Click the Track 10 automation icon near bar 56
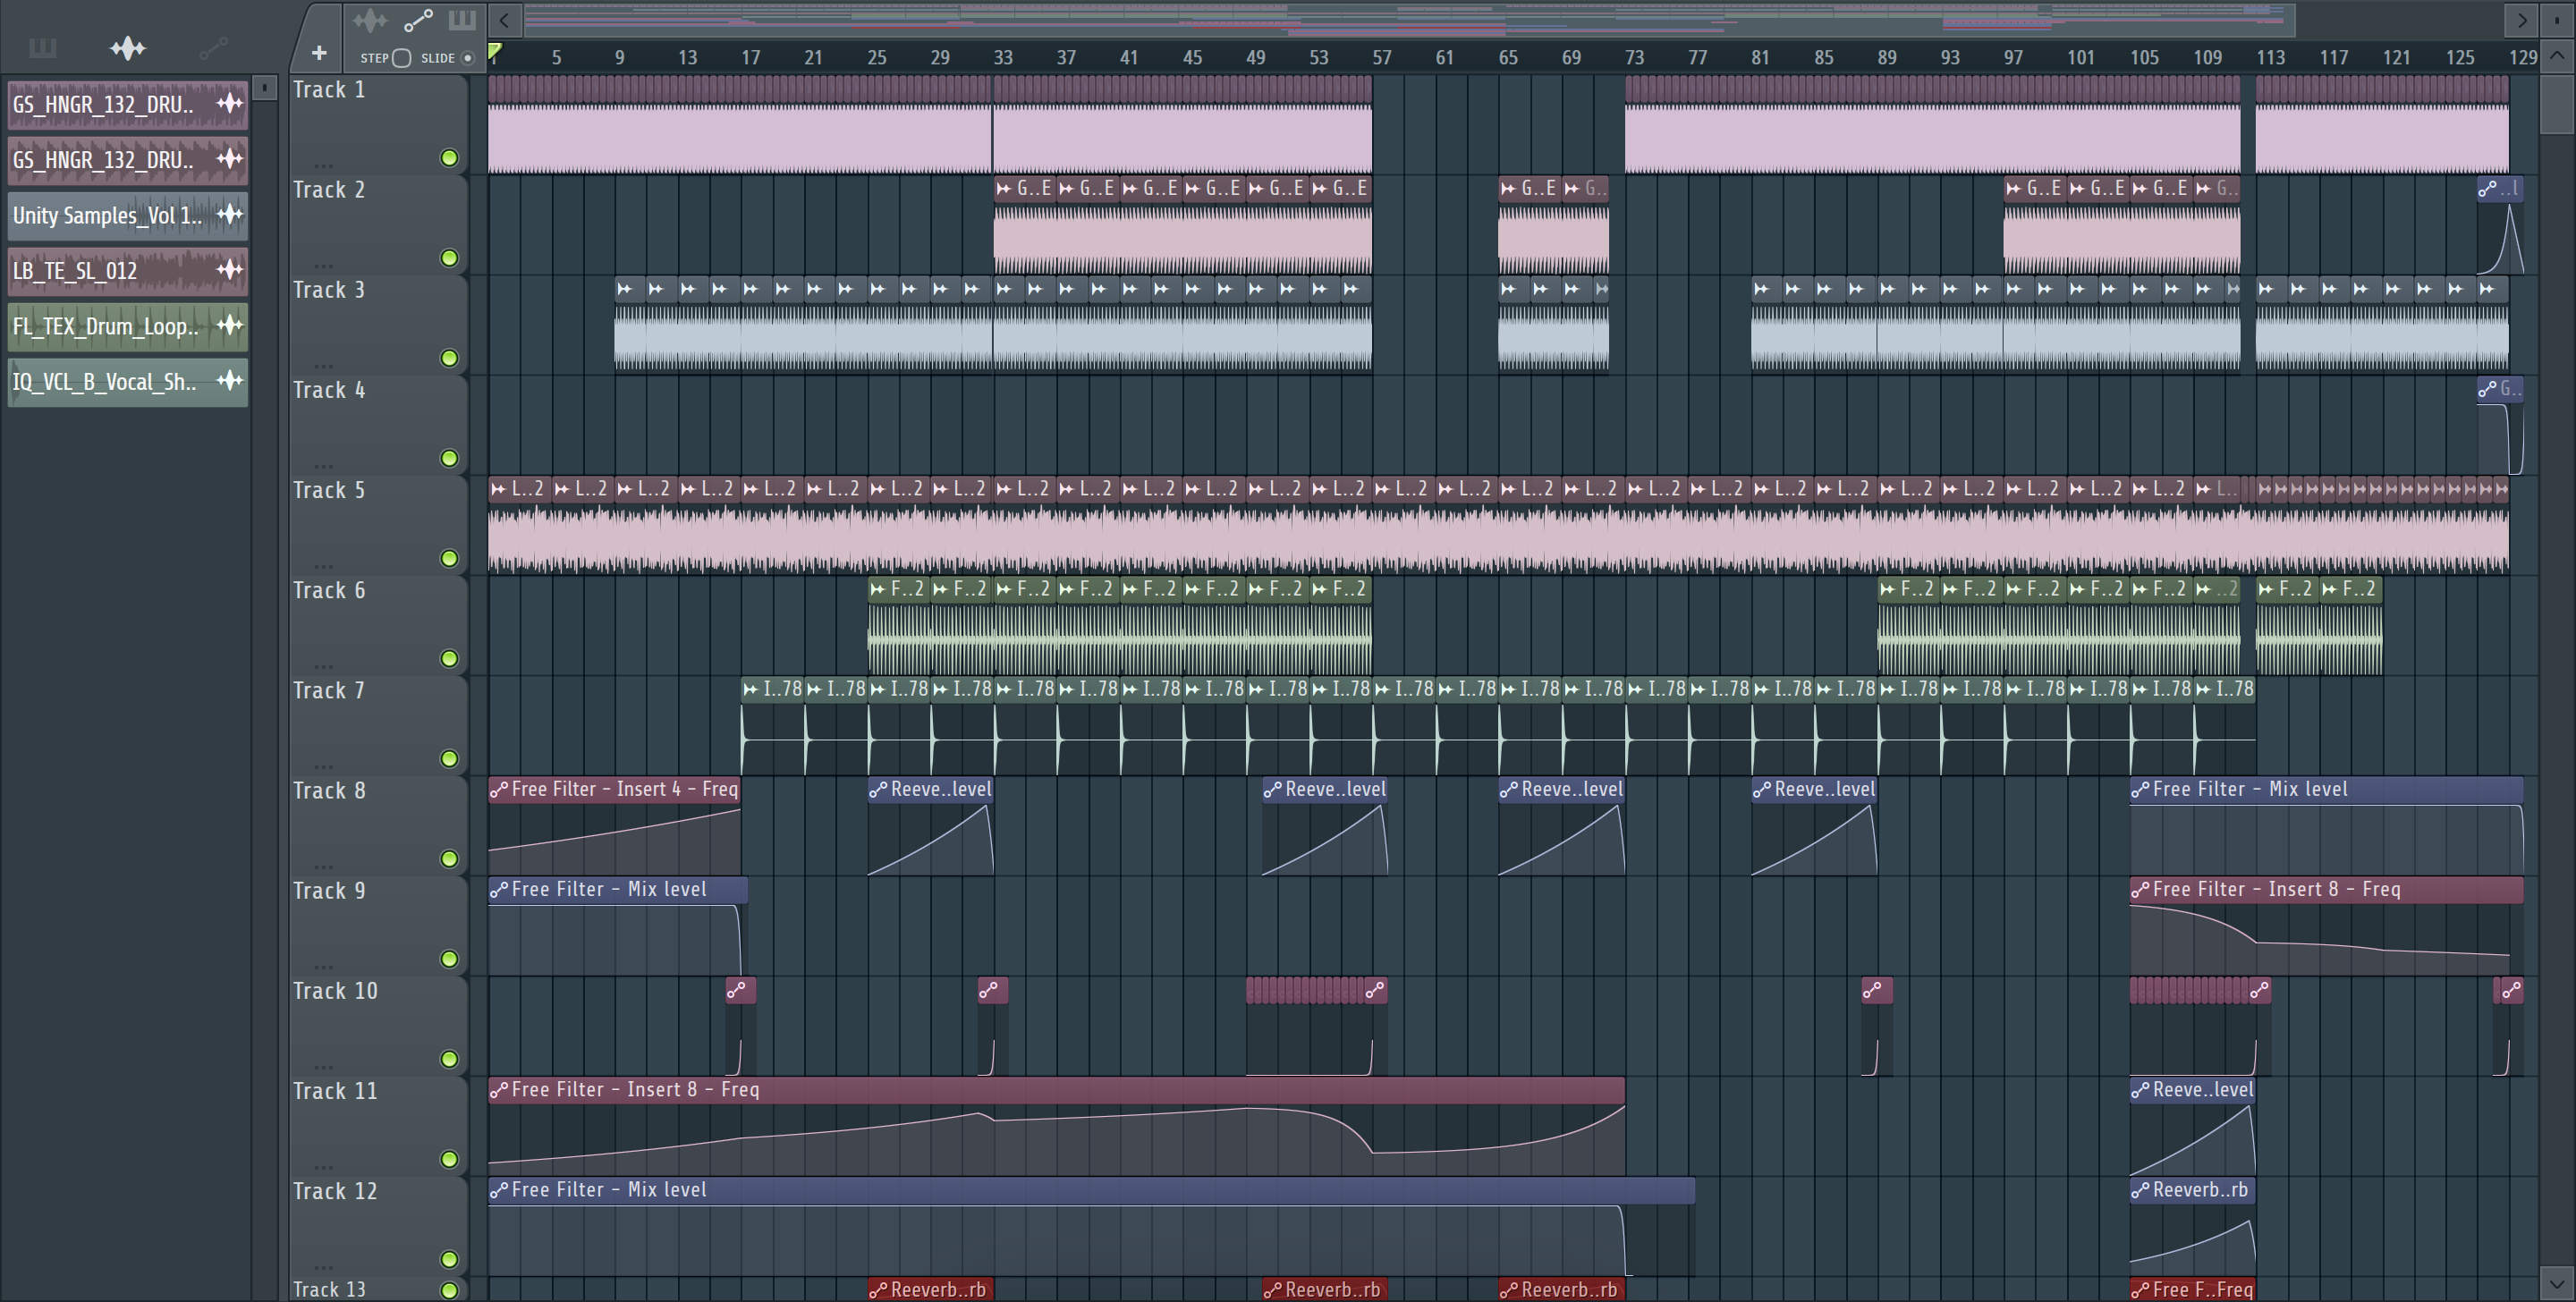Viewport: 2576px width, 1302px height. 1375,990
